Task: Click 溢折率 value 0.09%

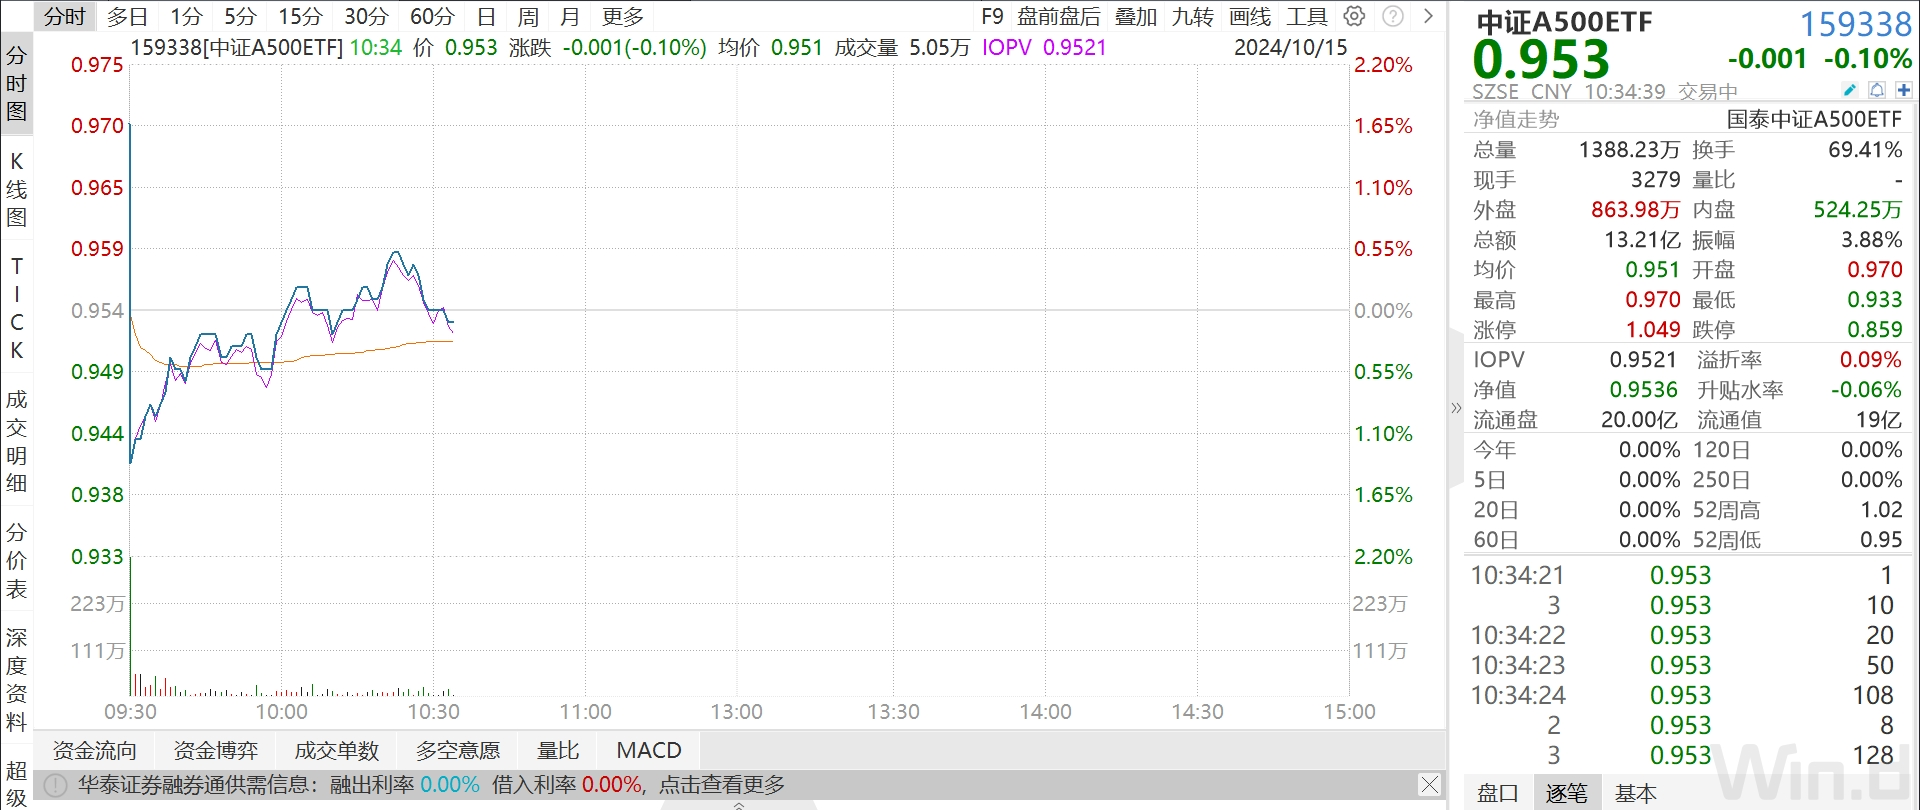Action: 1871,360
